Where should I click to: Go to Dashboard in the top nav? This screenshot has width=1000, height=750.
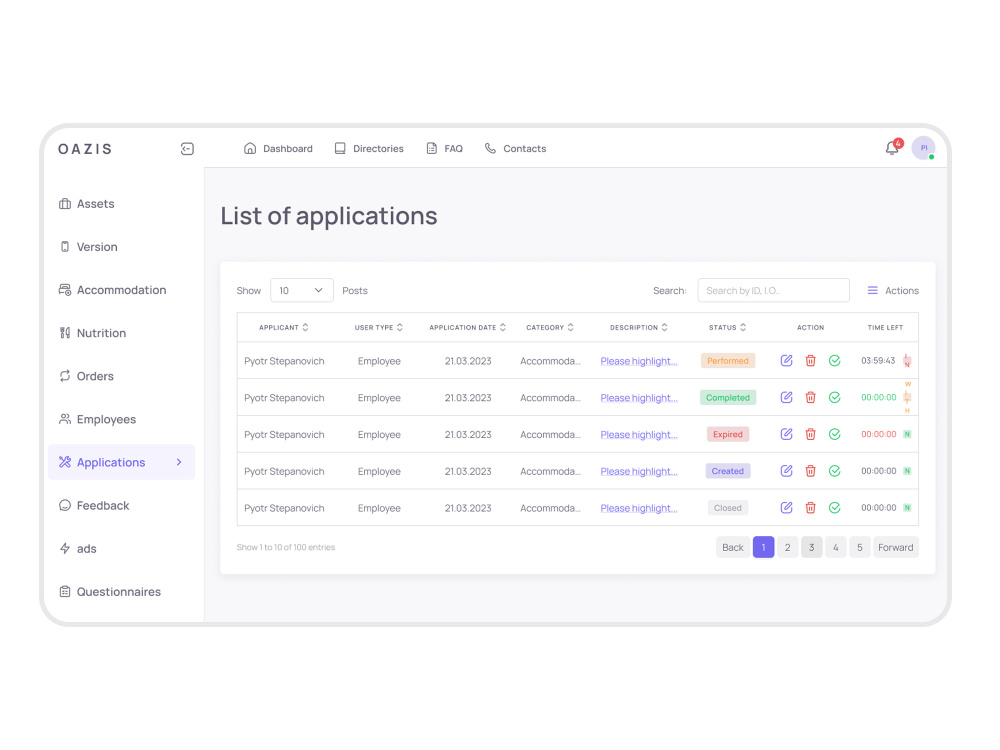278,149
